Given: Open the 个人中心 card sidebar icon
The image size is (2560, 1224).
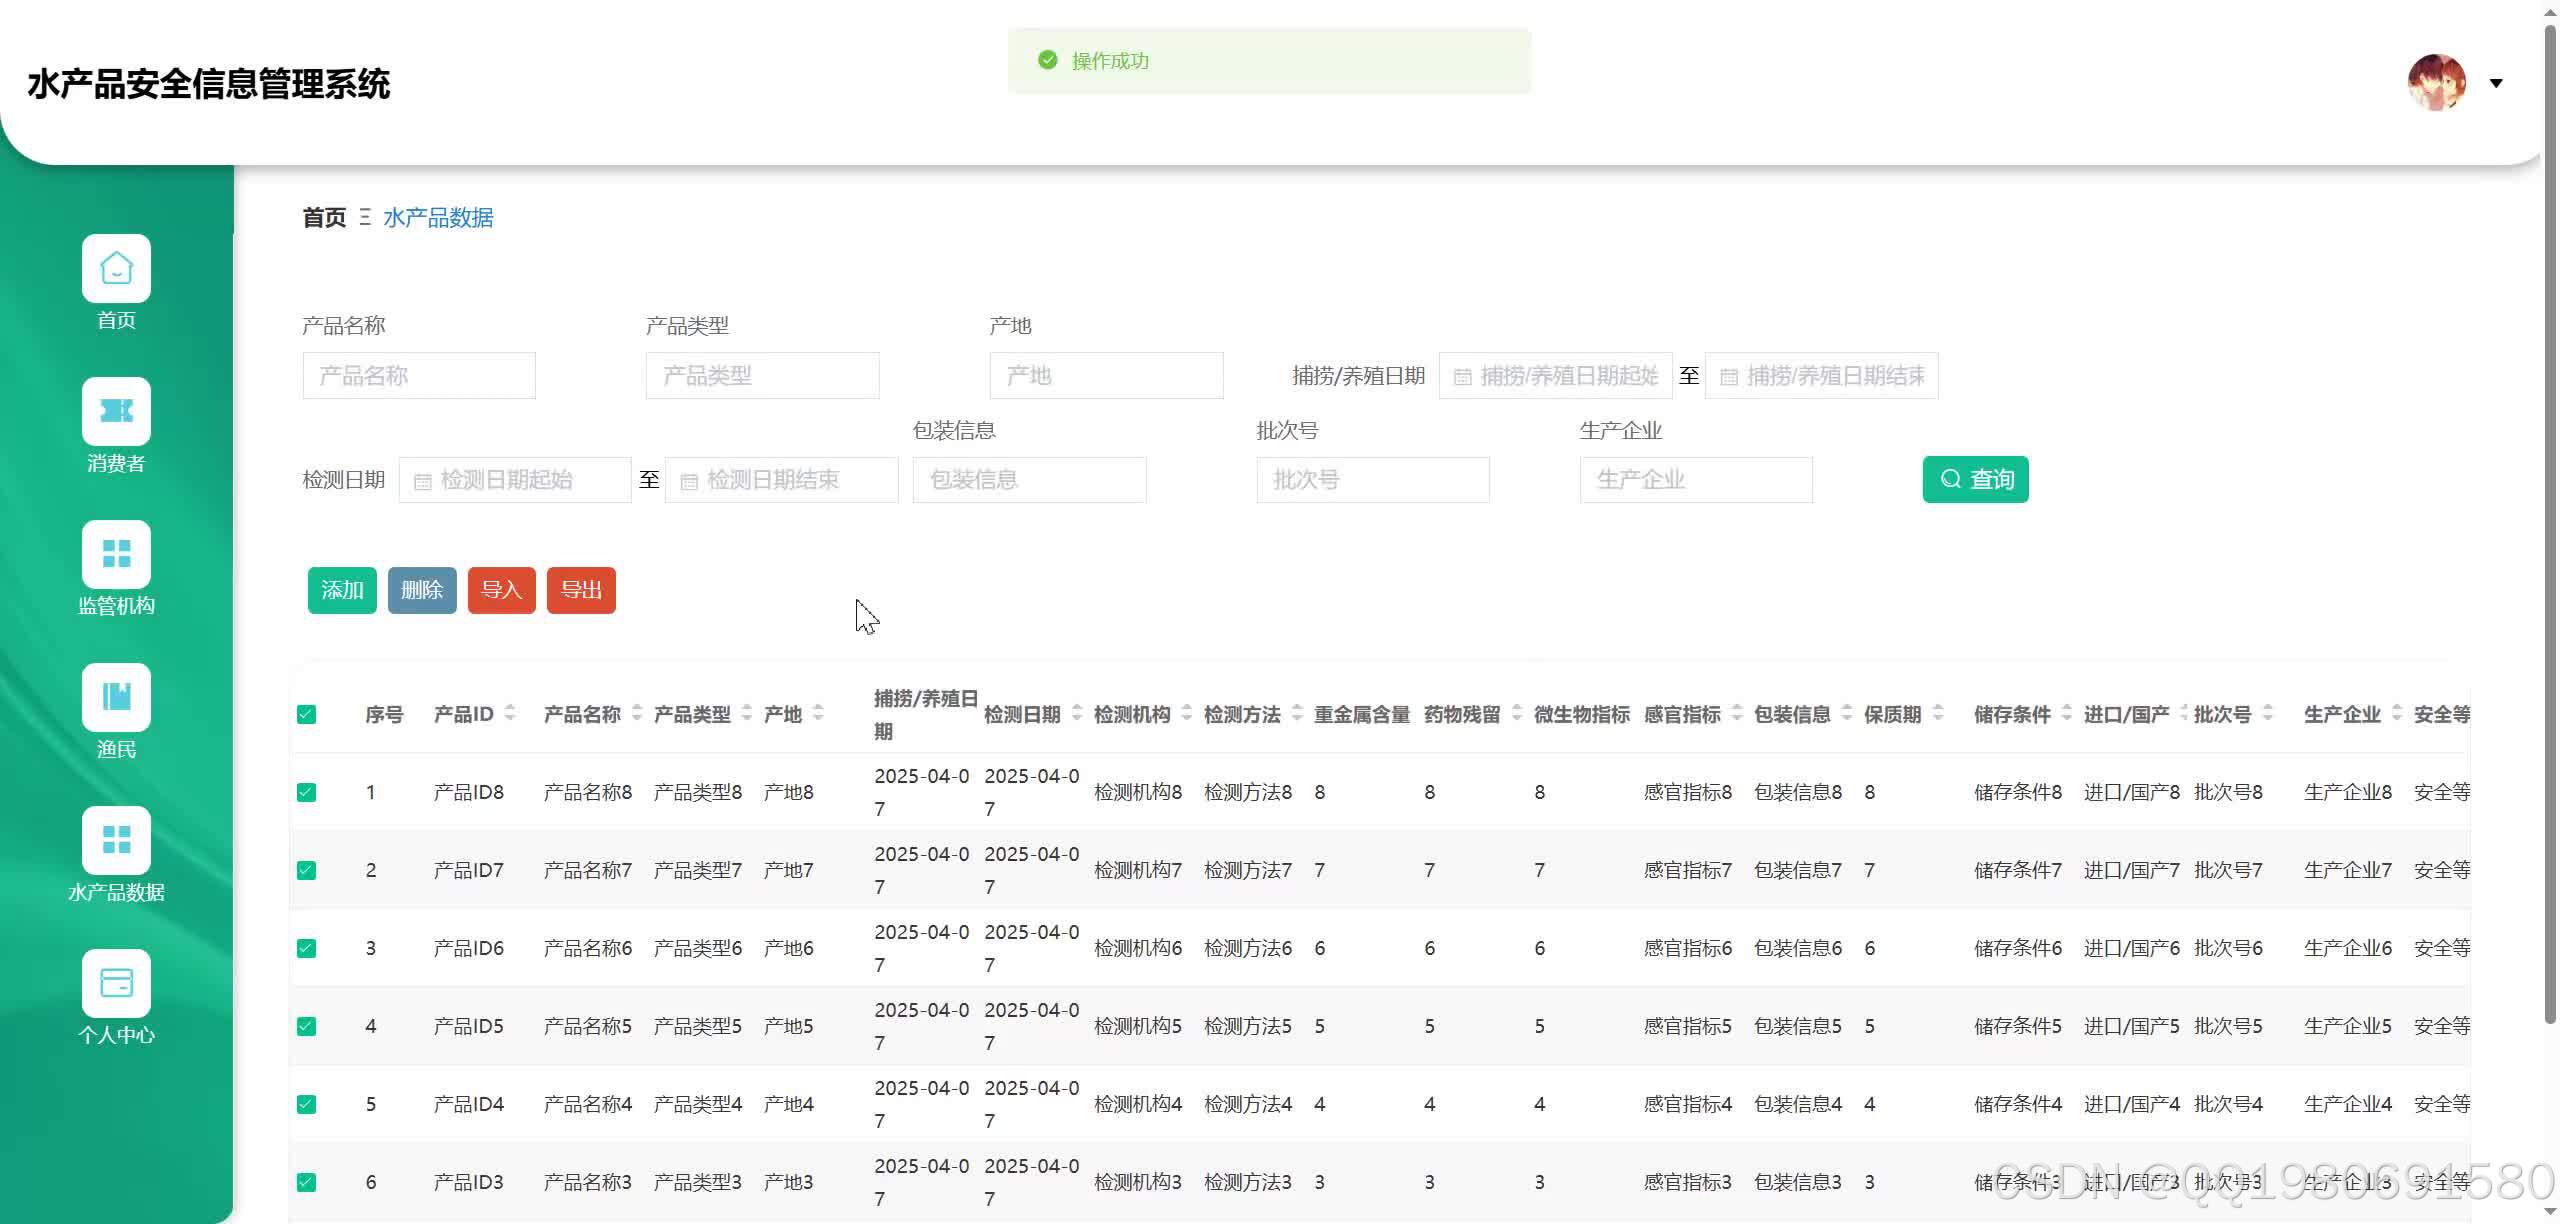Looking at the screenshot, I should [116, 983].
